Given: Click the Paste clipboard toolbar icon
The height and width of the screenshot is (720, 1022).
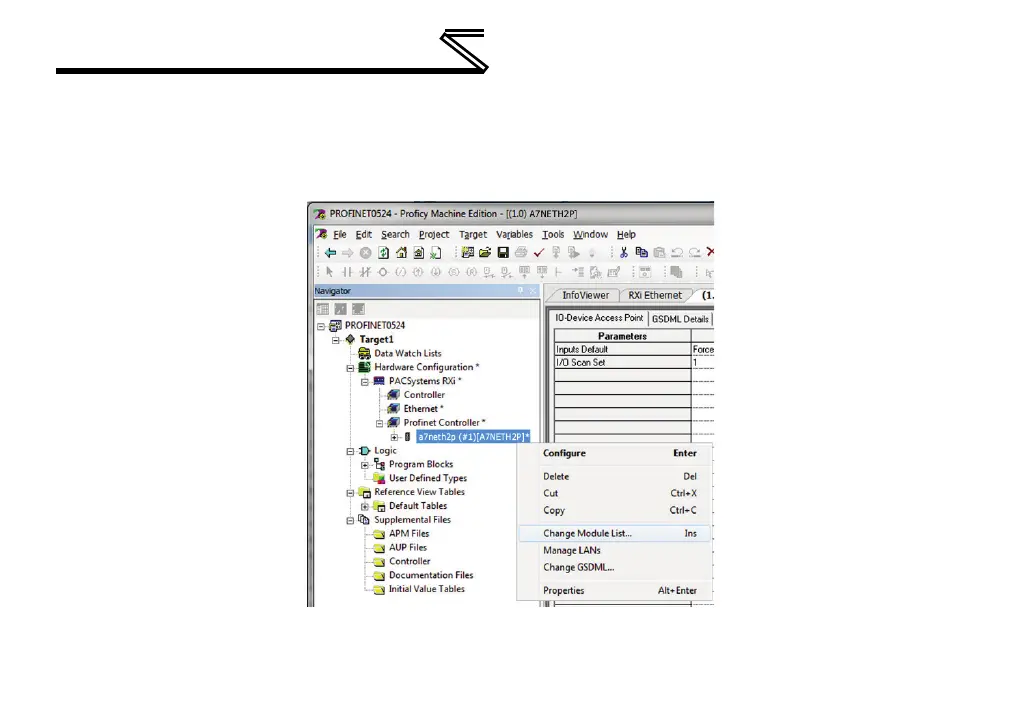Looking at the screenshot, I should pos(659,253).
